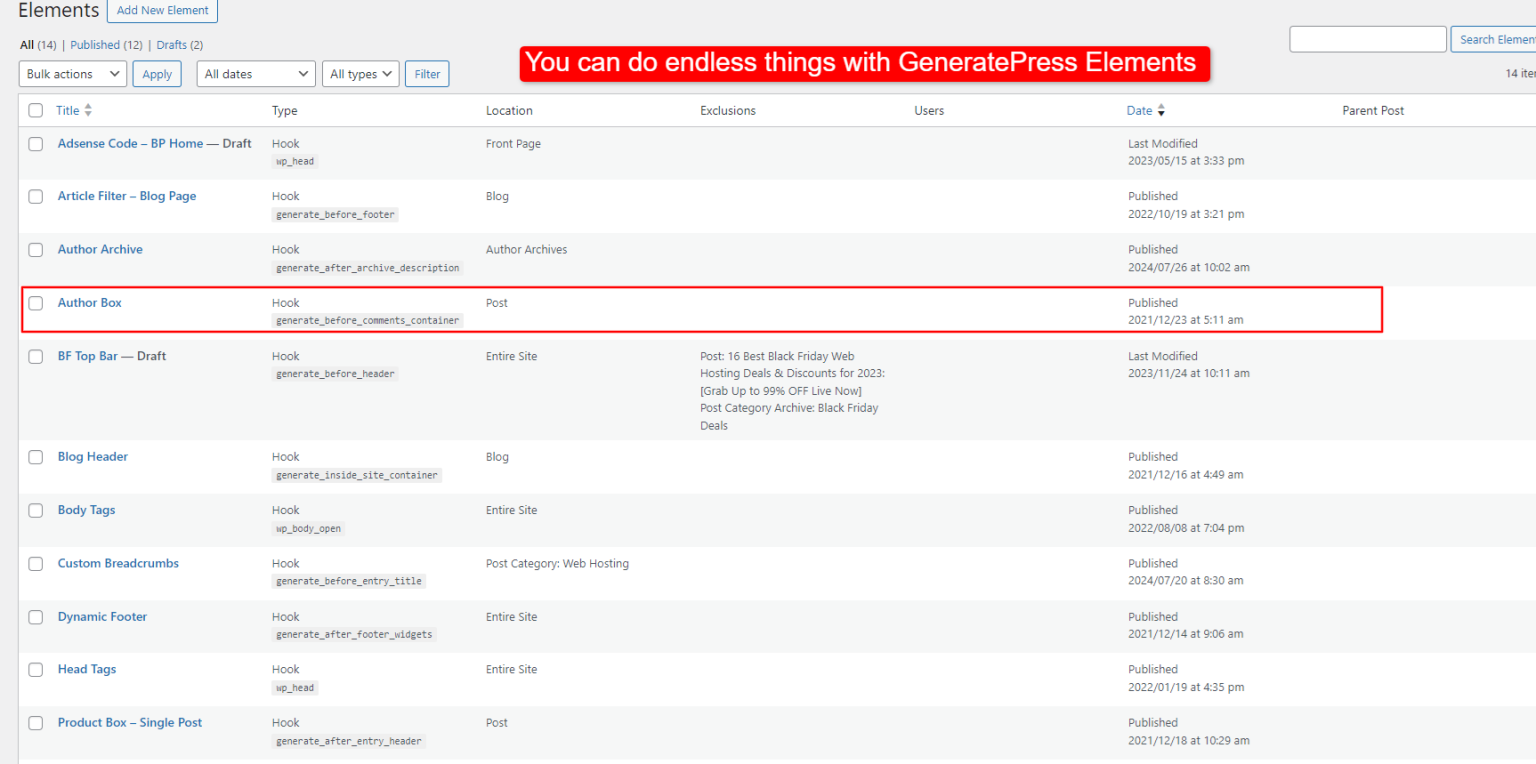1536x764 pixels.
Task: Sort elements by the Date column
Action: coord(1138,110)
